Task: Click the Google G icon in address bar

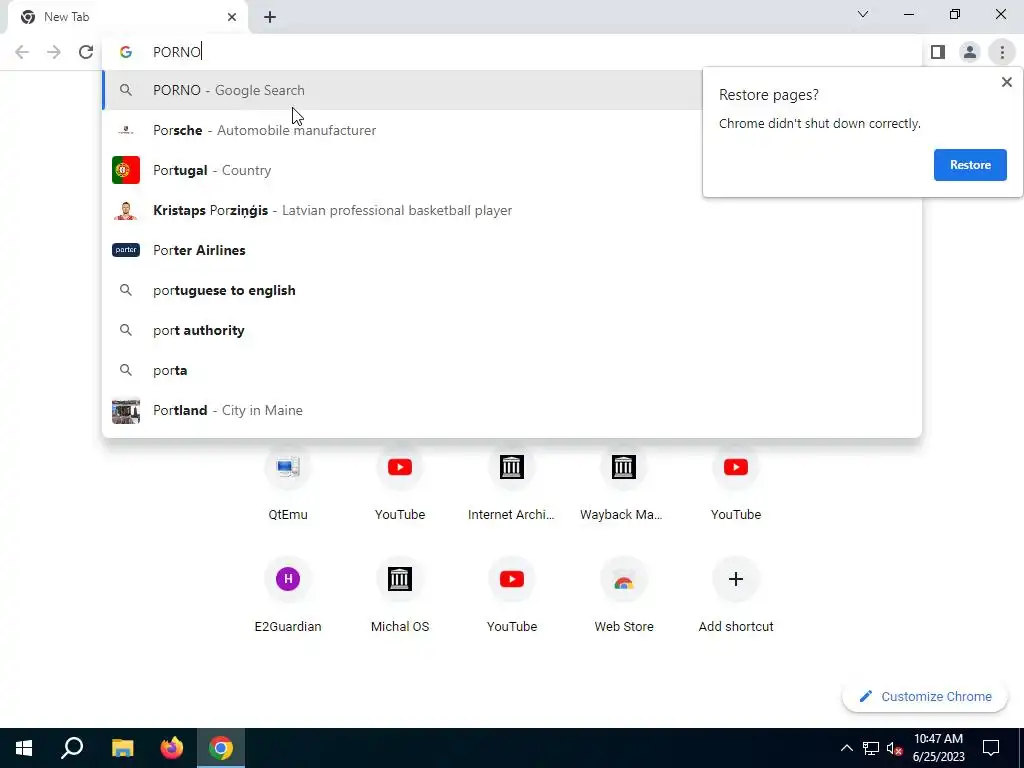Action: 126,52
